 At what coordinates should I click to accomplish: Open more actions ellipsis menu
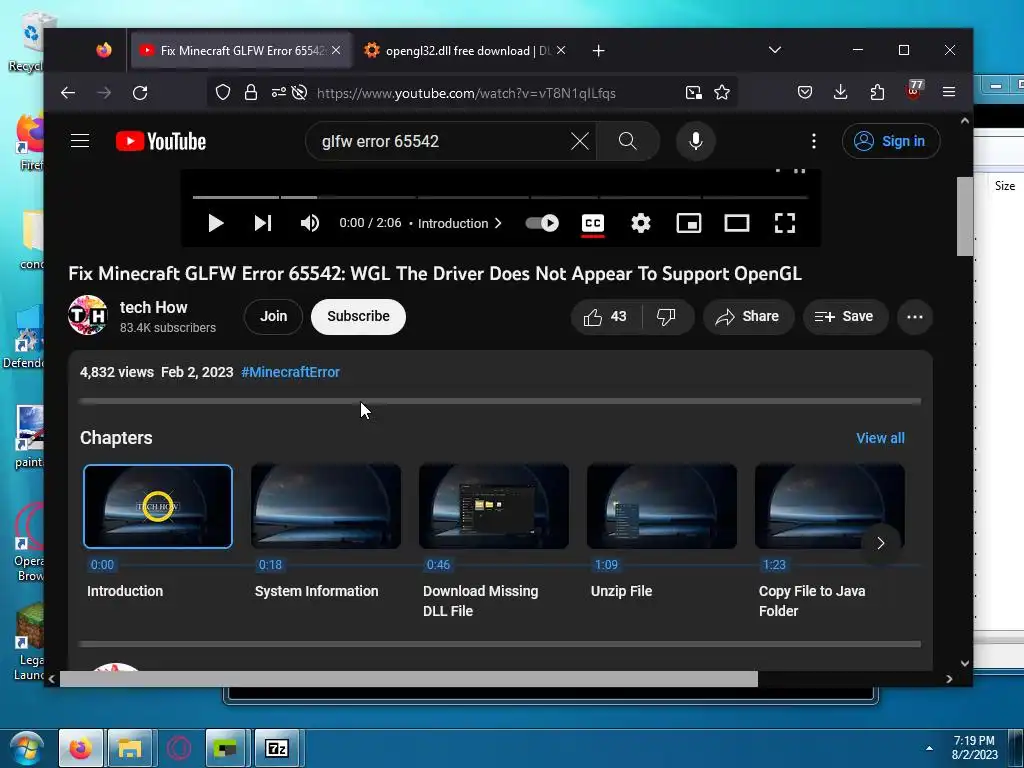[x=915, y=317]
